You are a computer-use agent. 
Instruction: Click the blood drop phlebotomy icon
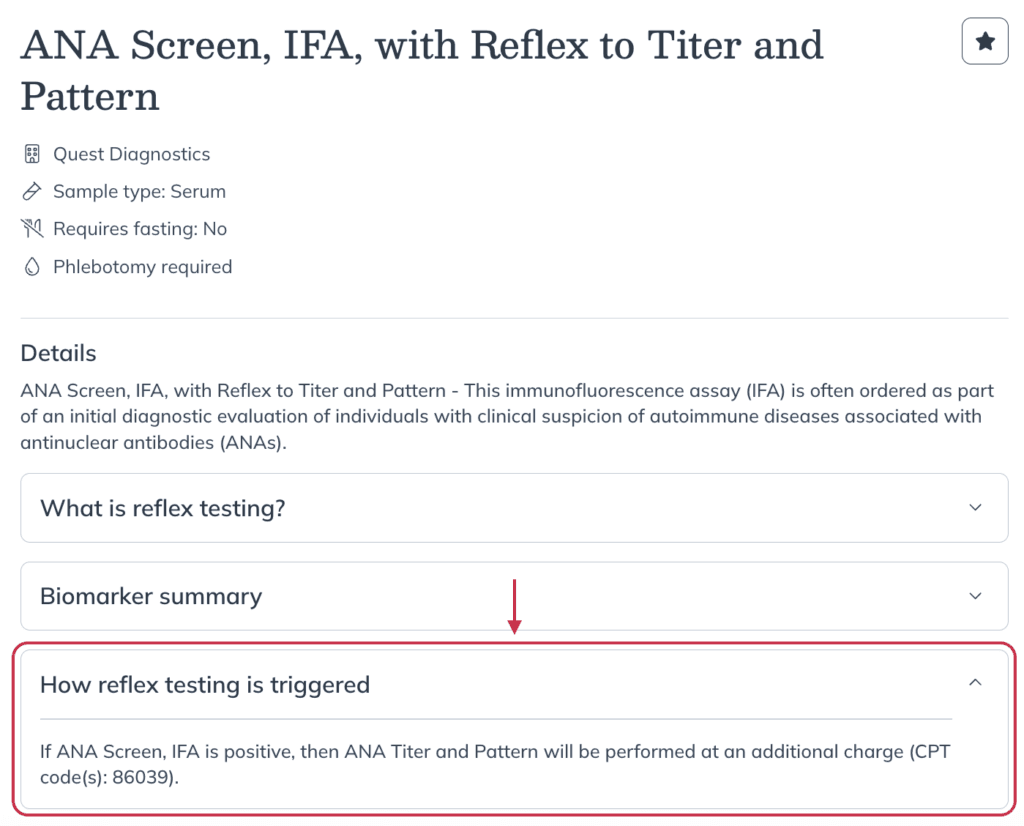32,266
